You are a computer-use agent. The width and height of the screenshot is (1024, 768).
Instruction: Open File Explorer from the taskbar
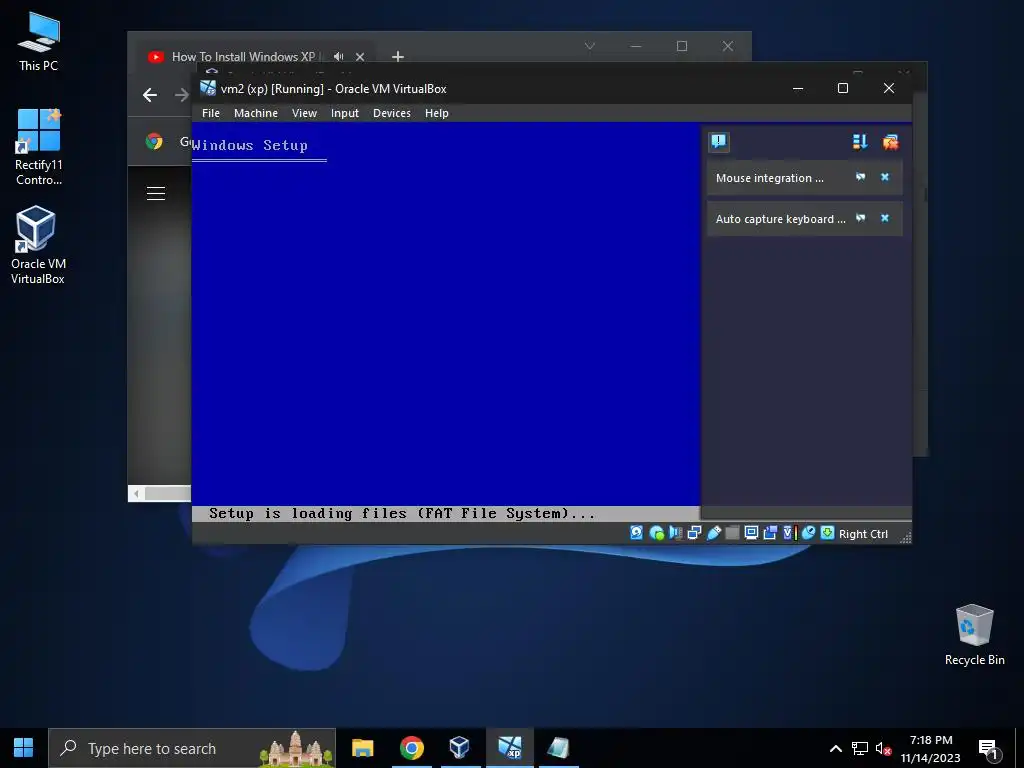click(x=362, y=748)
